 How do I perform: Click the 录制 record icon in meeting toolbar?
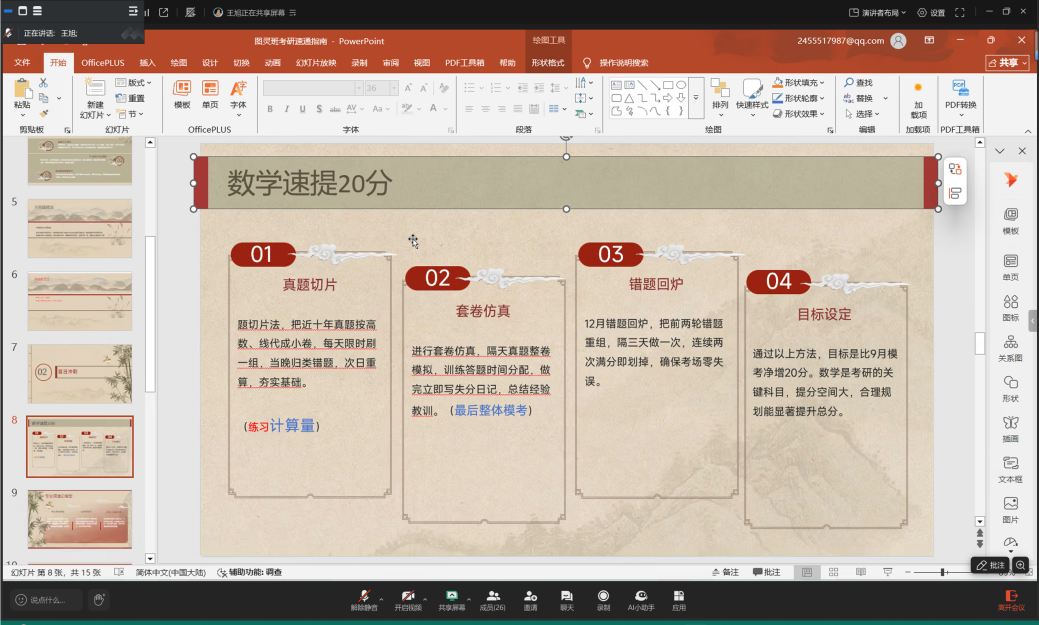click(603, 600)
